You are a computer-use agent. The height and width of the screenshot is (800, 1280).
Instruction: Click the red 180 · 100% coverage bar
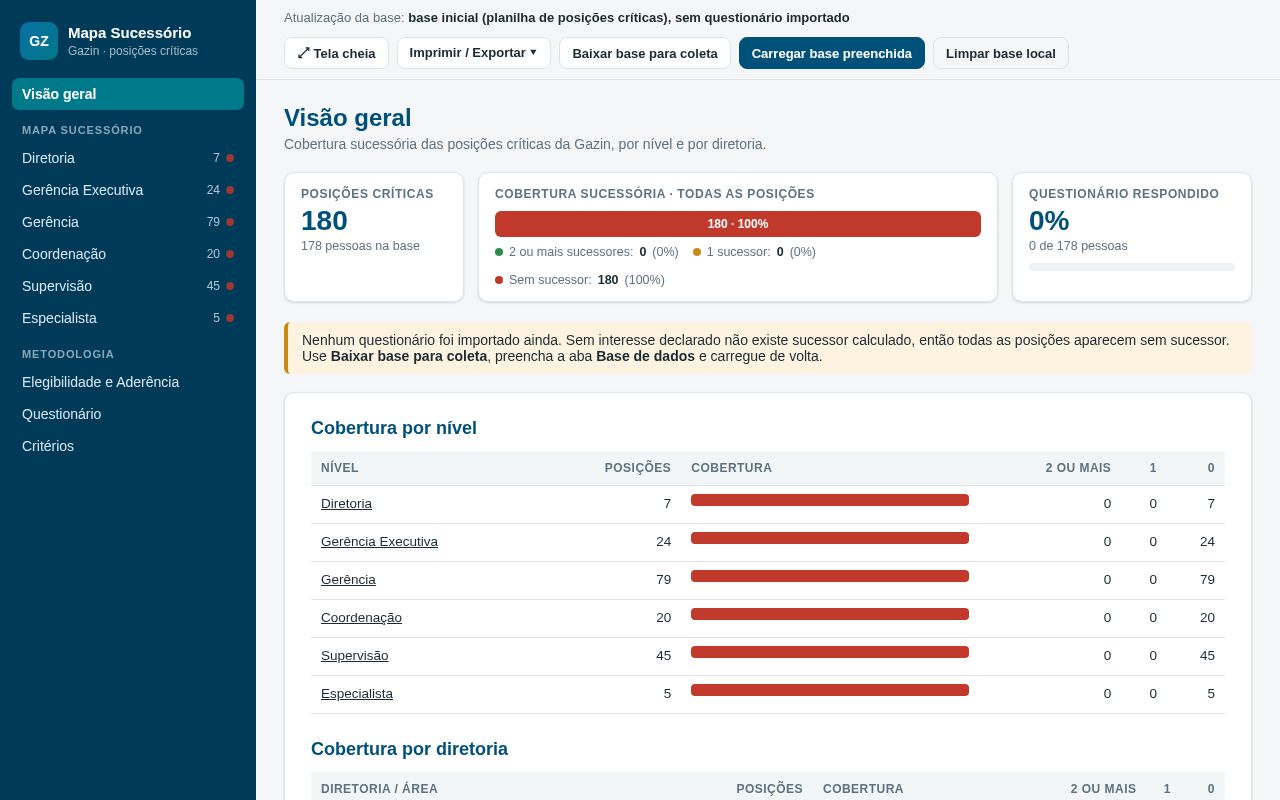[x=738, y=224]
